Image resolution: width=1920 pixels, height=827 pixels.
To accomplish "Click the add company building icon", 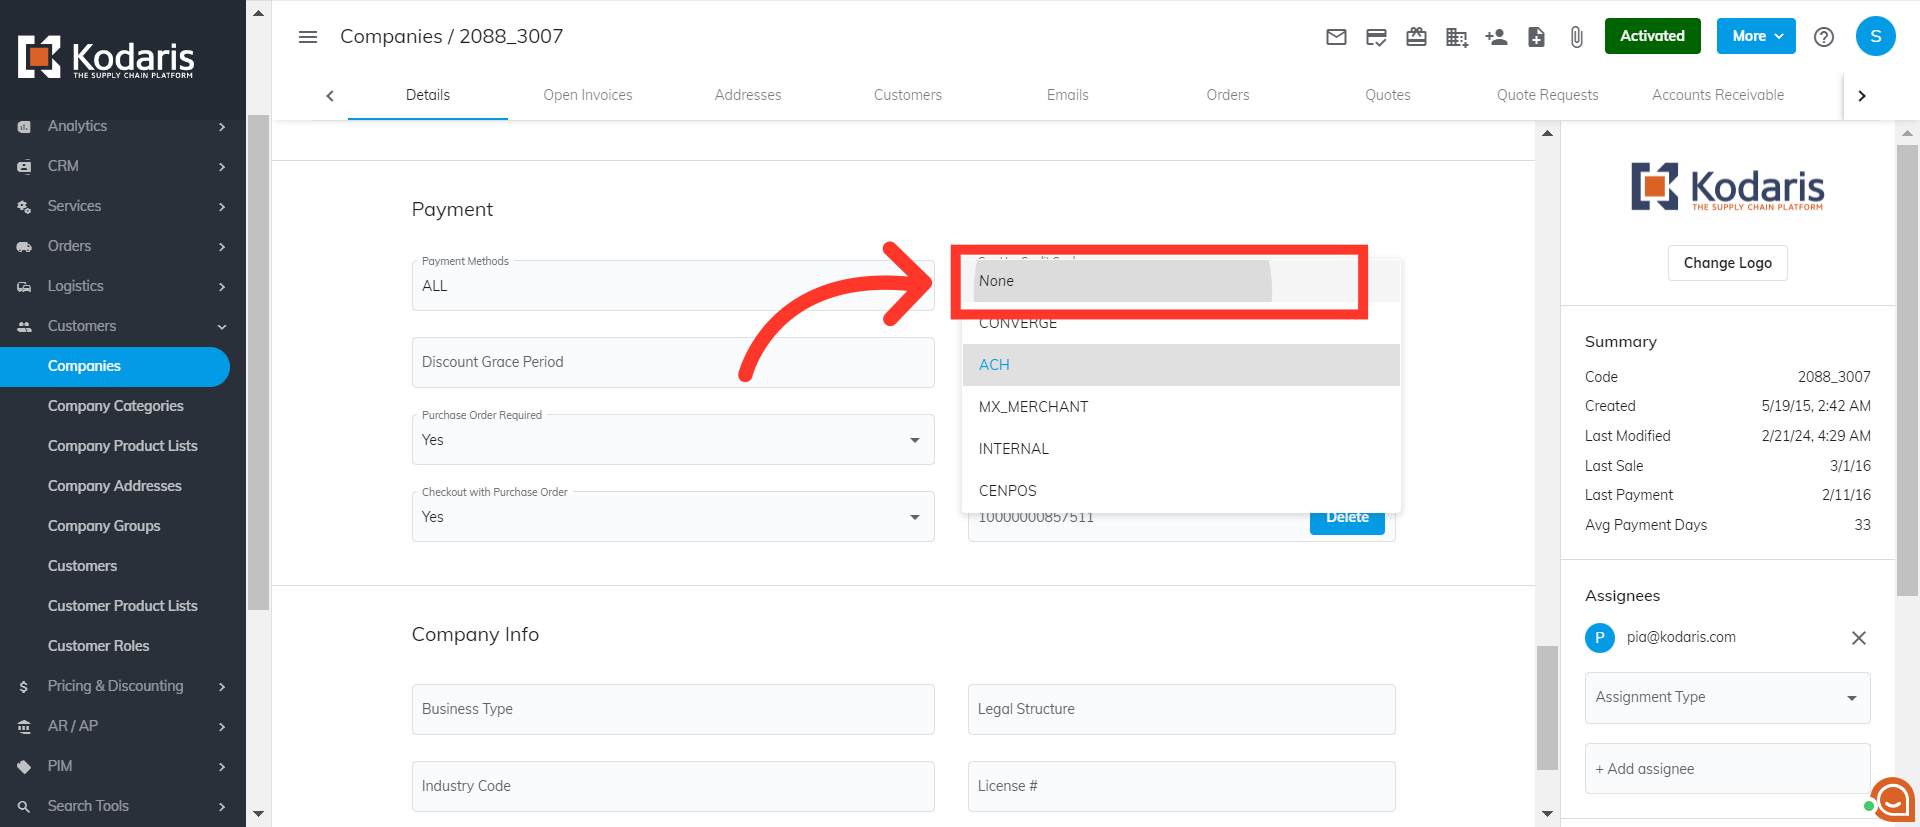I will click(x=1457, y=37).
